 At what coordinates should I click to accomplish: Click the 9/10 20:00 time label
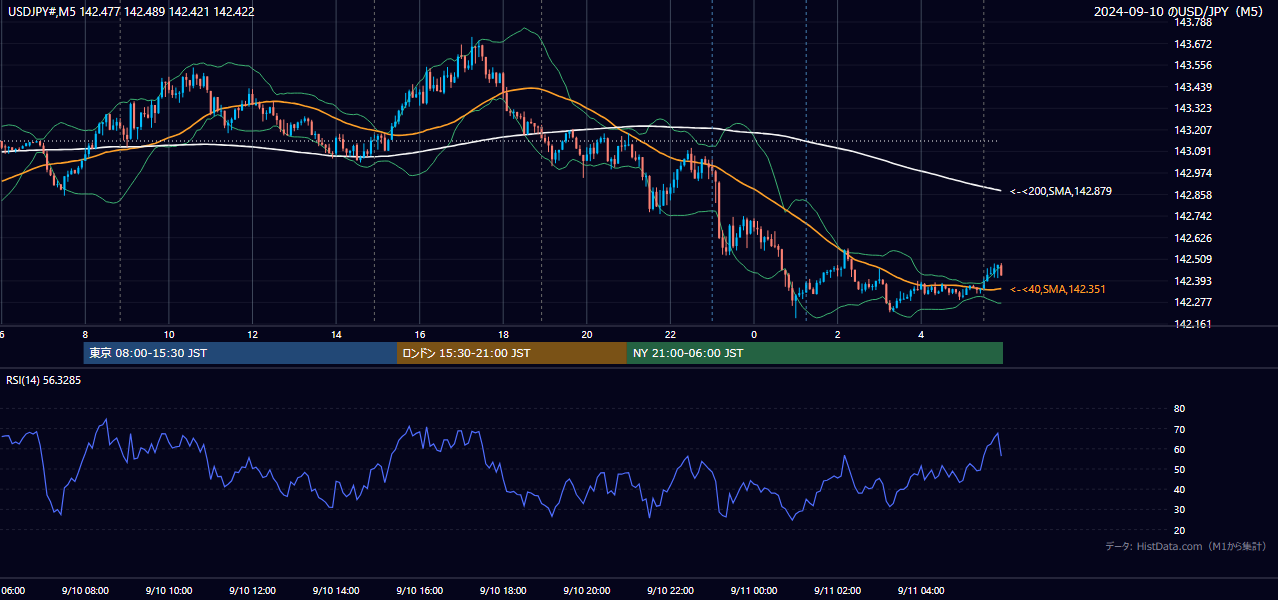(x=587, y=590)
